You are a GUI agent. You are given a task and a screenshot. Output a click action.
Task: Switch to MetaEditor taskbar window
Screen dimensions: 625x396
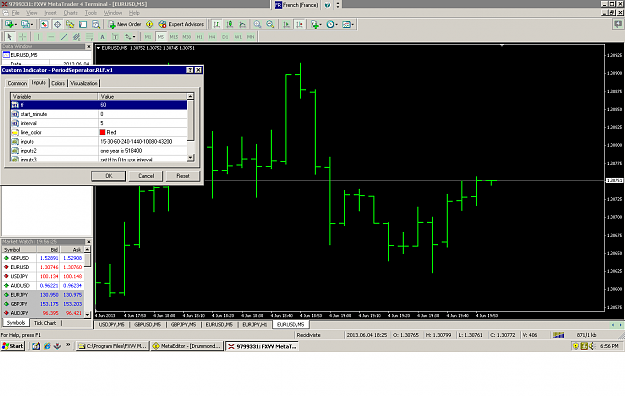(x=187, y=346)
